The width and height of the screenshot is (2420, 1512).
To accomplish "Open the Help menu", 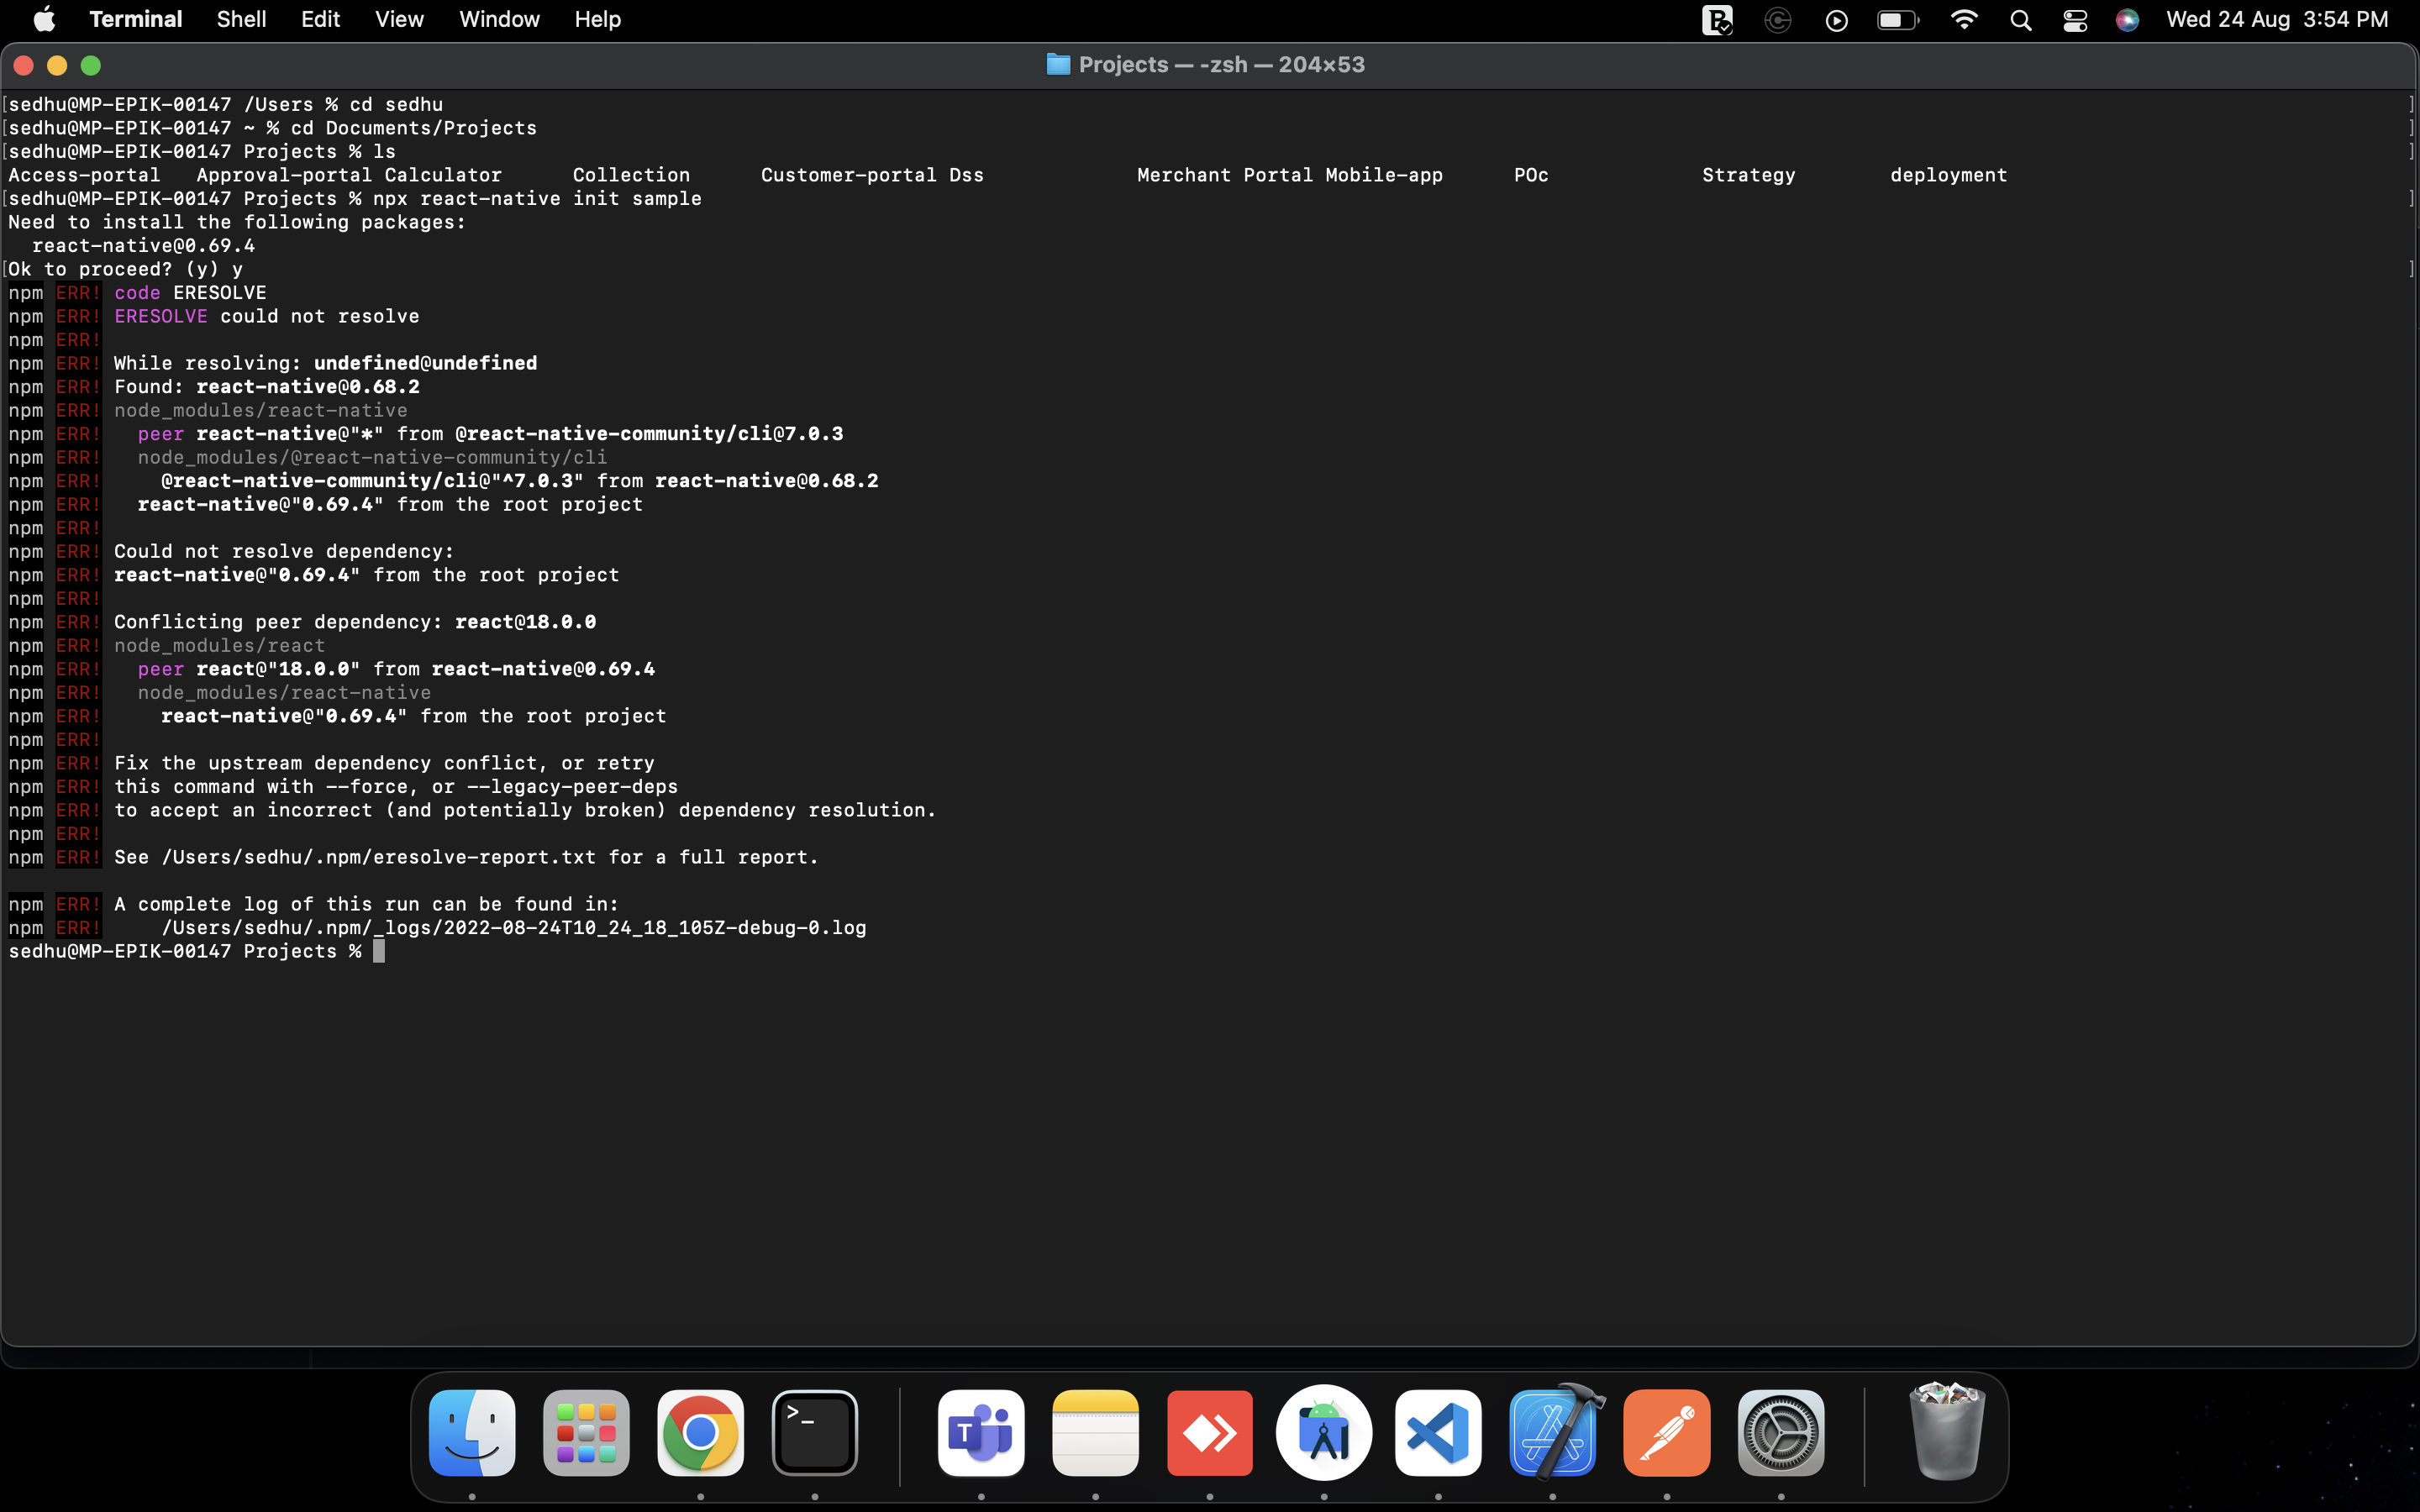I will point(597,19).
